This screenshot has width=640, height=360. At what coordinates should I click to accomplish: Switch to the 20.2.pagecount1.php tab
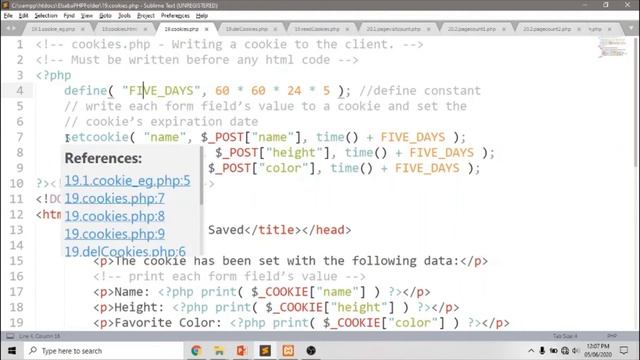(471, 29)
